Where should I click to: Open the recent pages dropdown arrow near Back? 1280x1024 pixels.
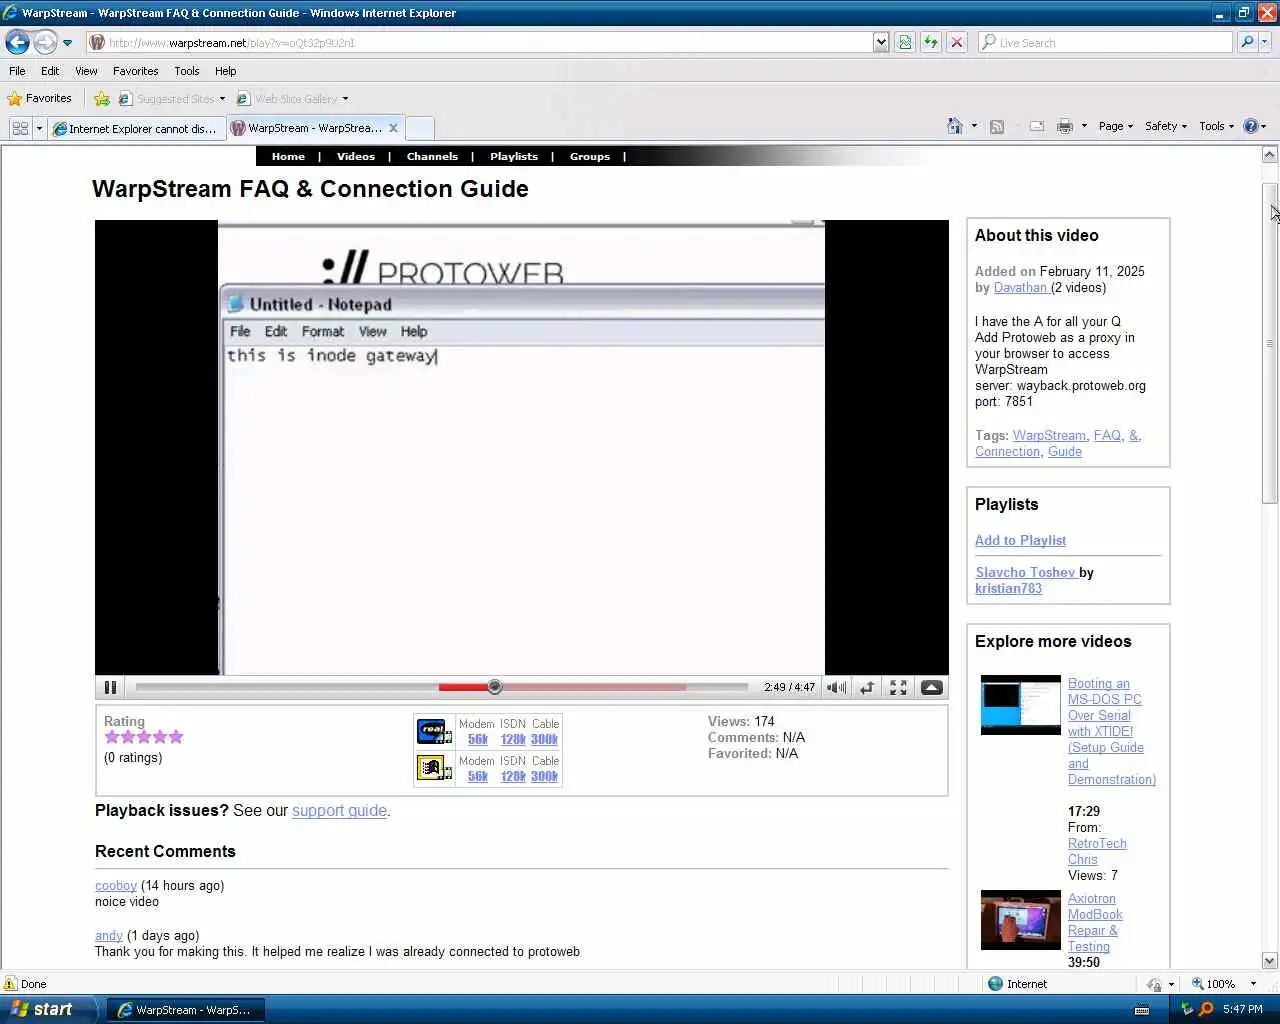coord(67,43)
